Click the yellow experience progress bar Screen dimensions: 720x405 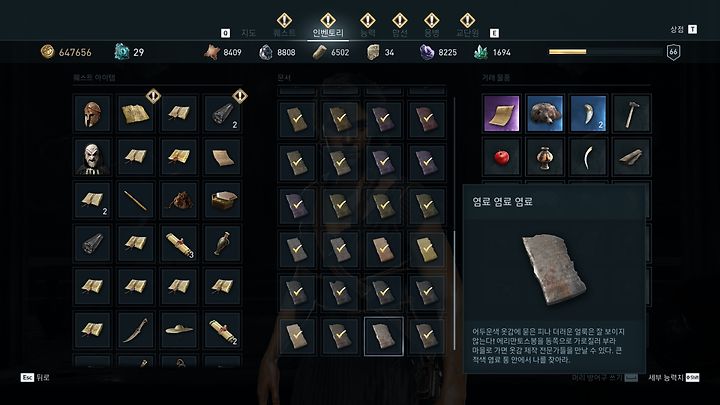click(604, 52)
